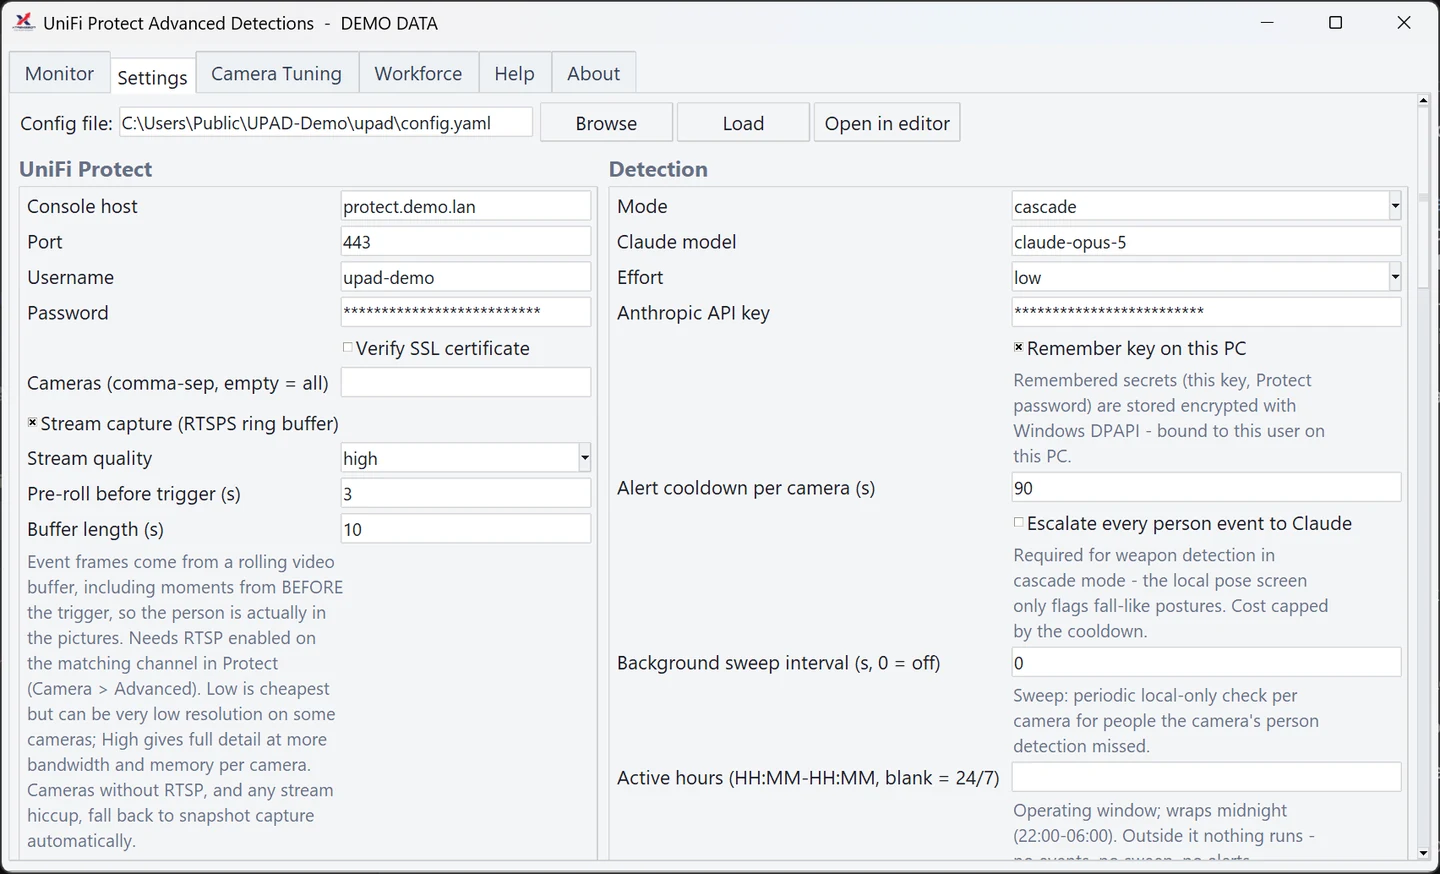Screen dimensions: 1440x874
Task: Click the Detection section heading
Action: coord(658,169)
